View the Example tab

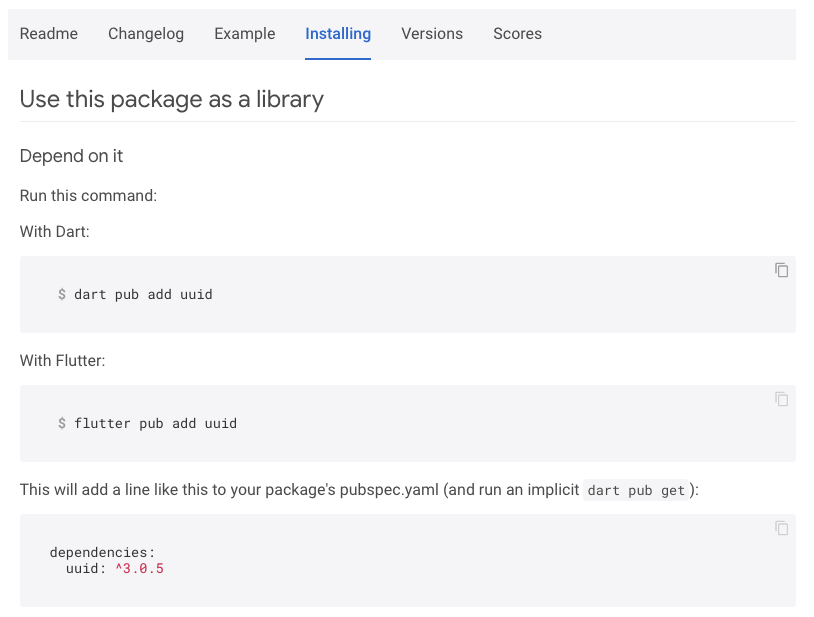(245, 34)
